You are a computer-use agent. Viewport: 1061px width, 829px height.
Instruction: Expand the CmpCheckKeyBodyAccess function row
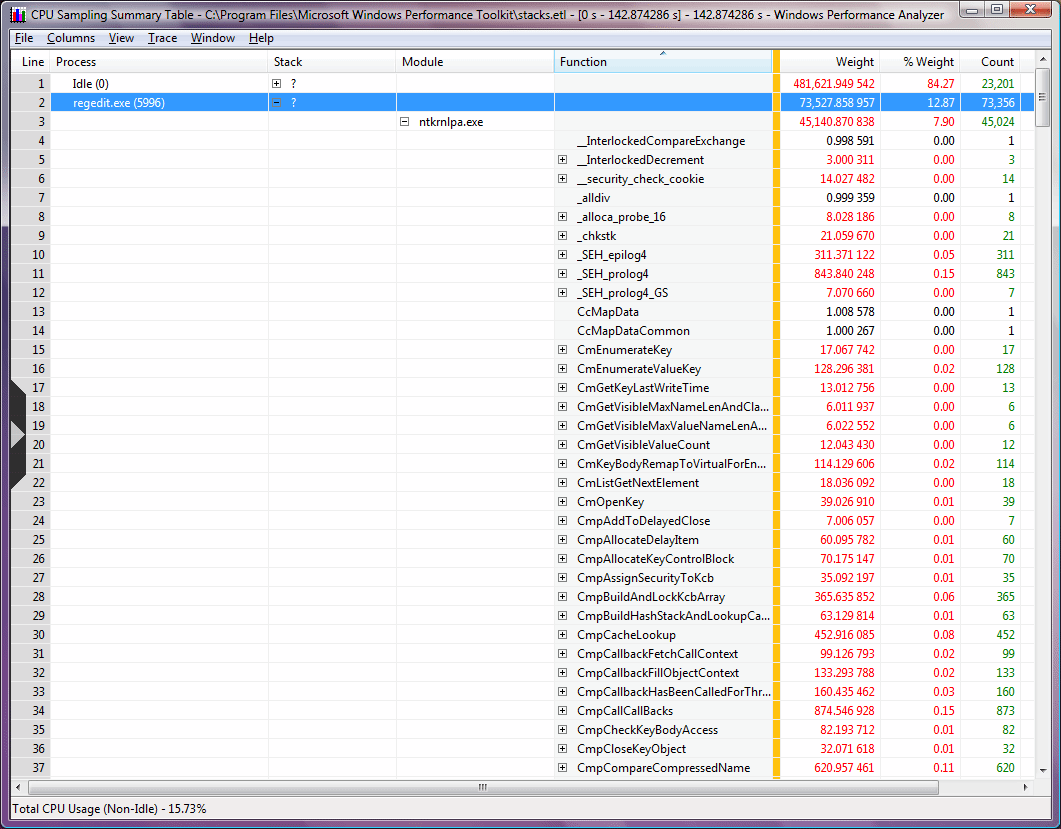pos(562,730)
